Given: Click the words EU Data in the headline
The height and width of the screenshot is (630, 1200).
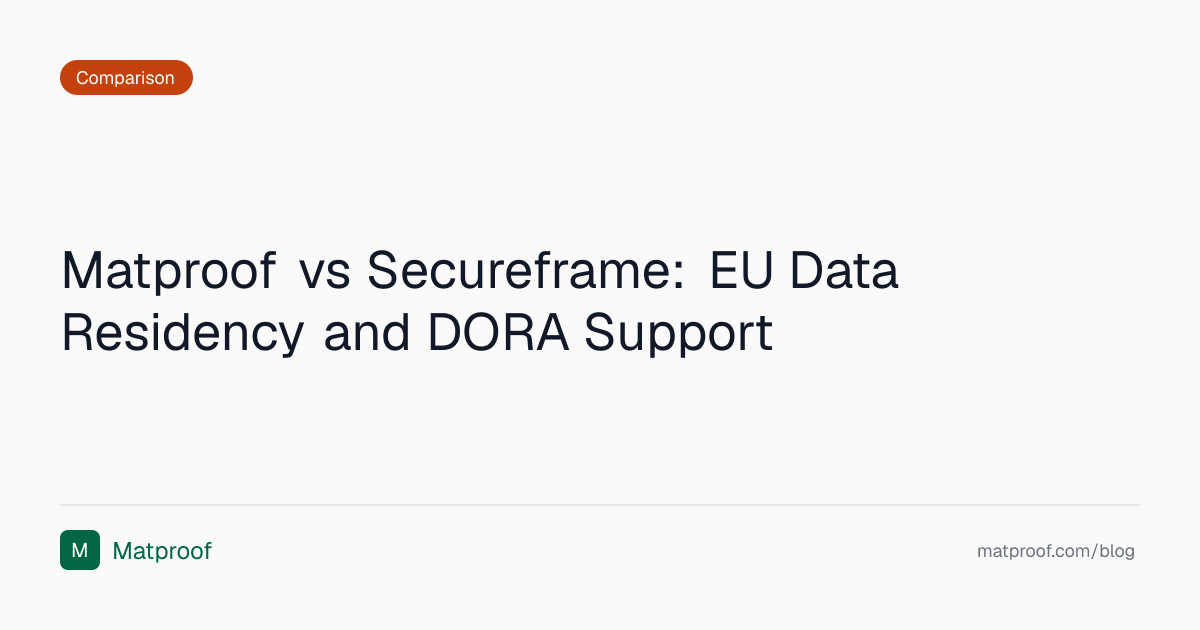Looking at the screenshot, I should pos(804,271).
